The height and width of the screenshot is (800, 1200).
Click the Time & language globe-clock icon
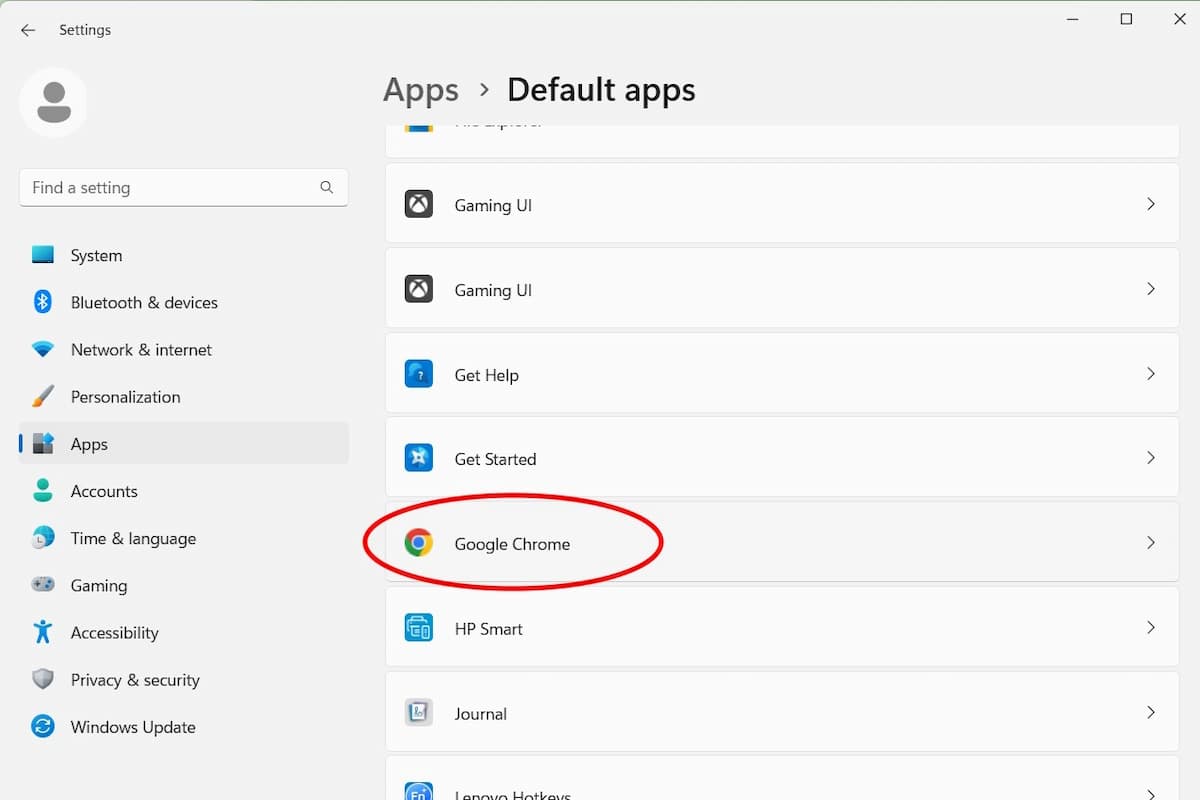pyautogui.click(x=43, y=538)
